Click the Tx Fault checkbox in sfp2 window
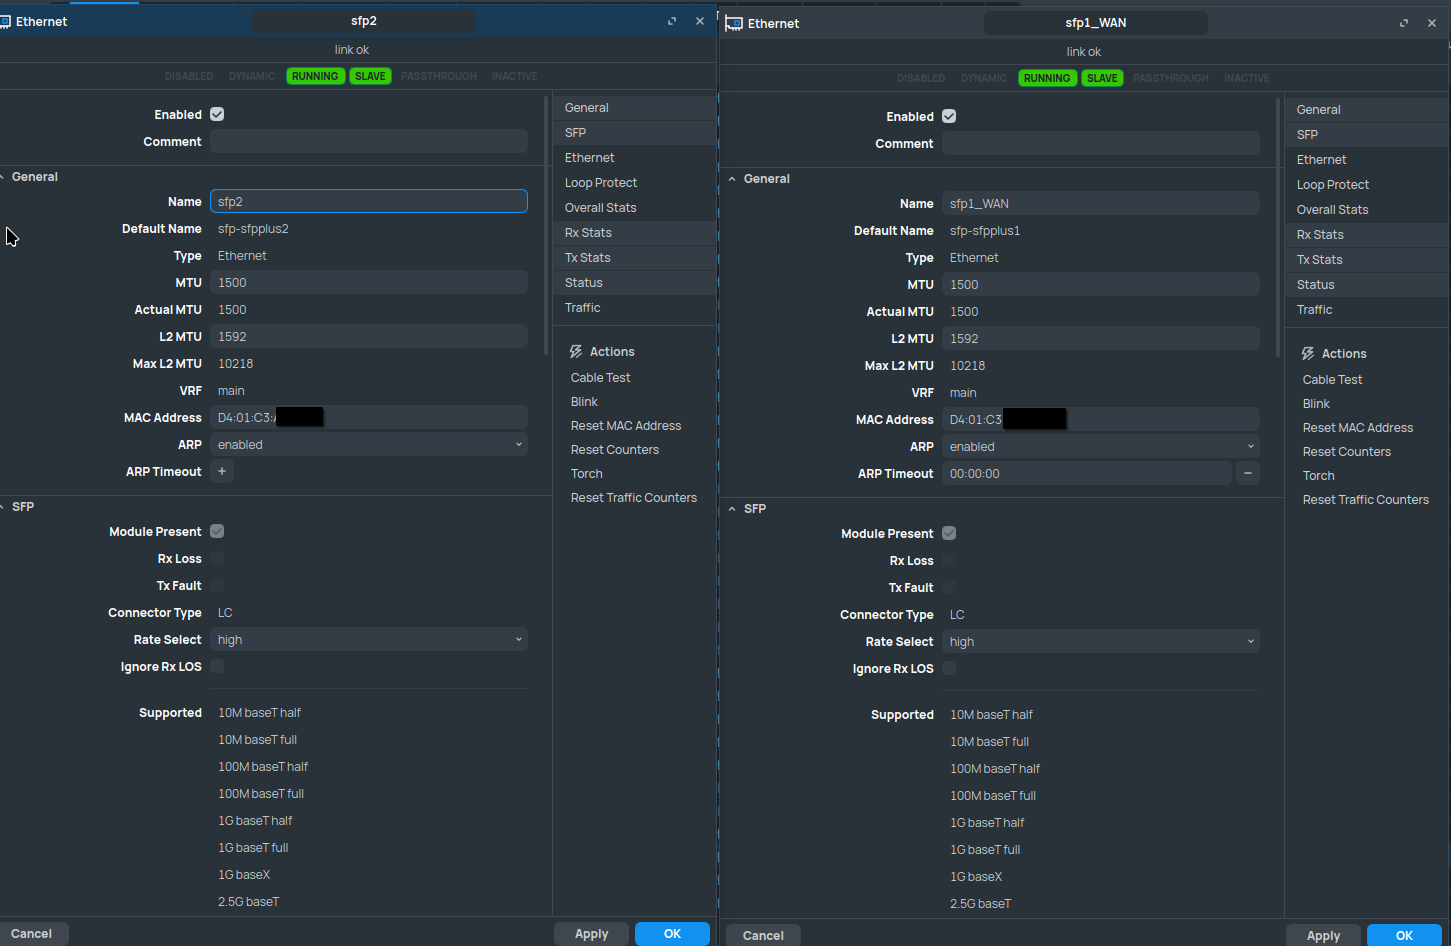The image size is (1451, 946). [217, 585]
